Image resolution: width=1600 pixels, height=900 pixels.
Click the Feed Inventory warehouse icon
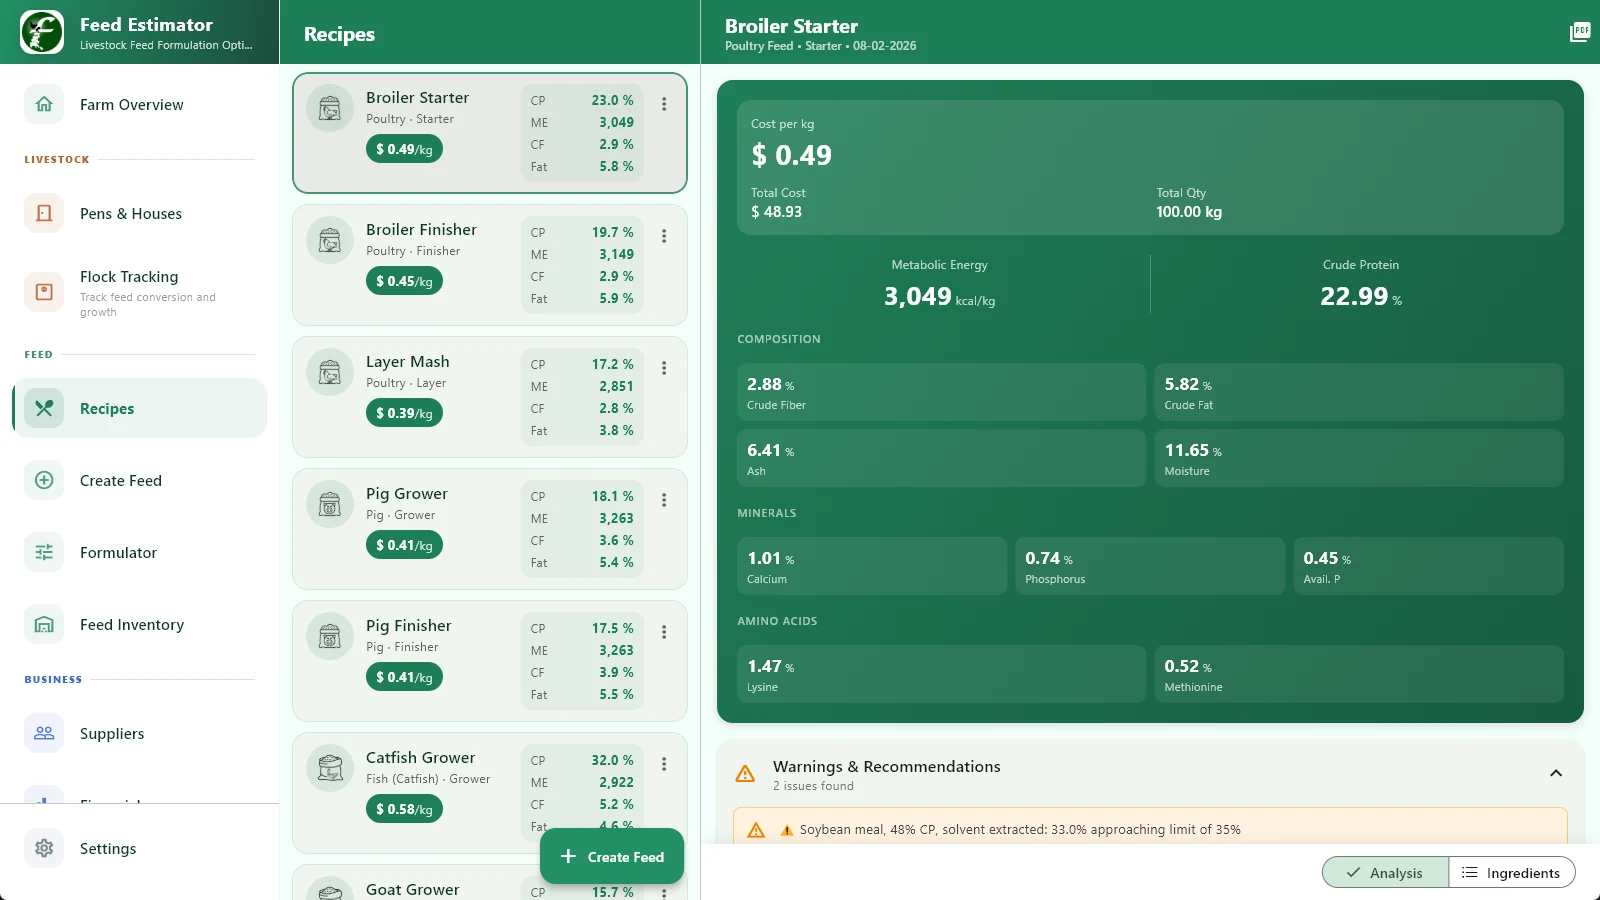point(44,624)
